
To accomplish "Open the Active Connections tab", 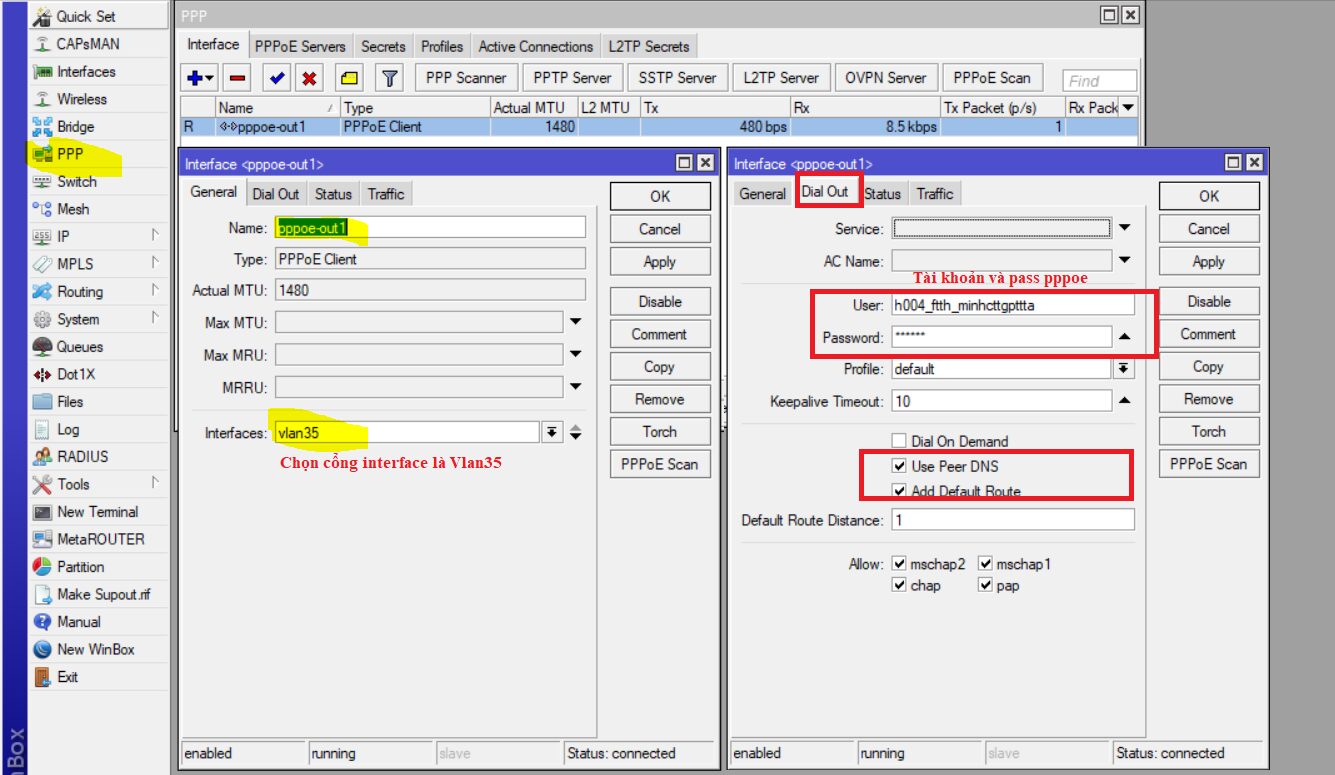I will point(535,46).
